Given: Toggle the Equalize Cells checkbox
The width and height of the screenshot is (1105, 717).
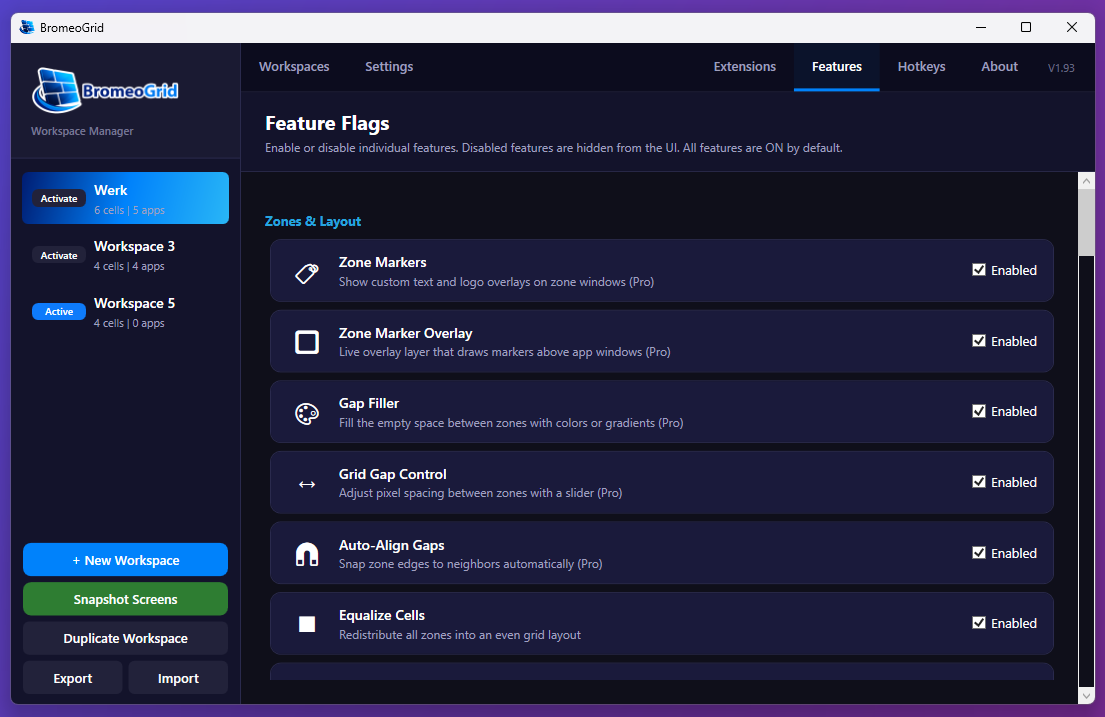Looking at the screenshot, I should click(x=978, y=623).
